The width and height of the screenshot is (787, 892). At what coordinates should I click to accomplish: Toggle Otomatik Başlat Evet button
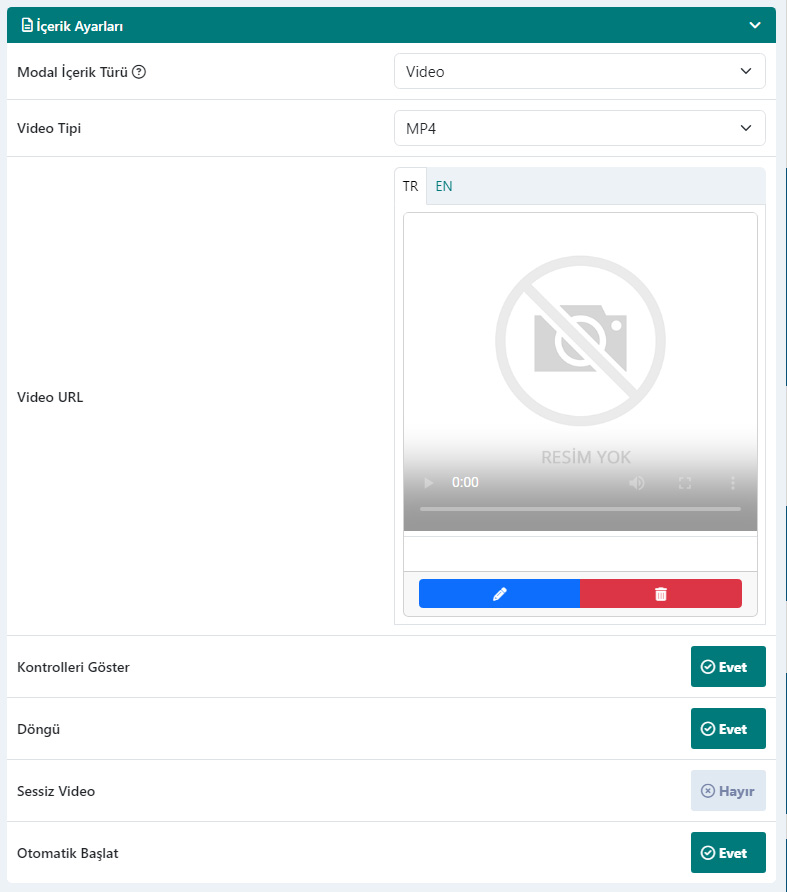tap(728, 852)
